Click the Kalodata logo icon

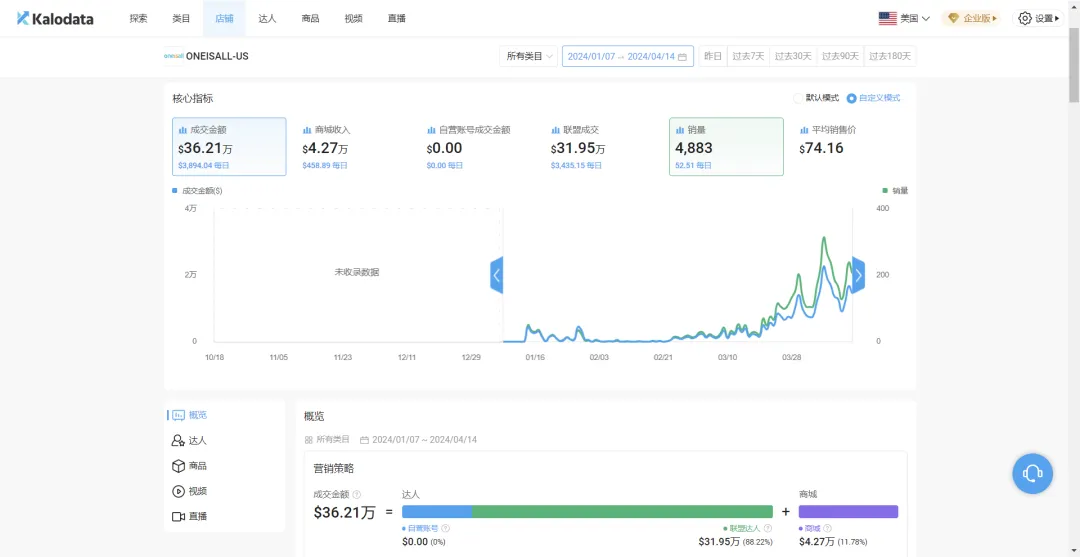[x=23, y=18]
